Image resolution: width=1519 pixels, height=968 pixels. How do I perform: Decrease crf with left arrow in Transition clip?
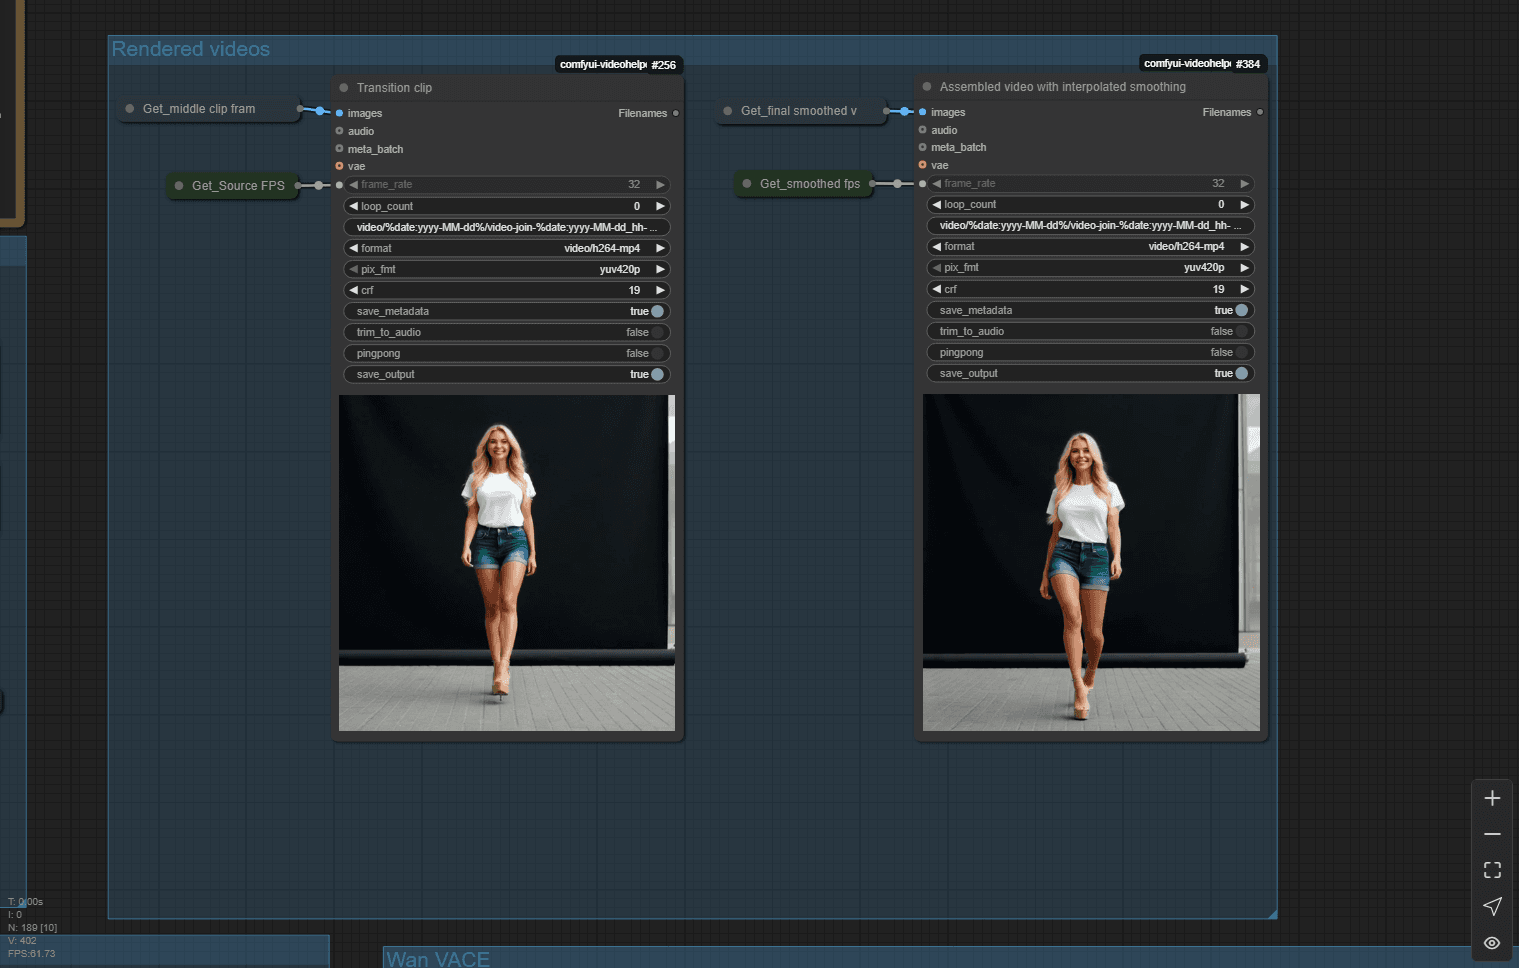pos(353,291)
